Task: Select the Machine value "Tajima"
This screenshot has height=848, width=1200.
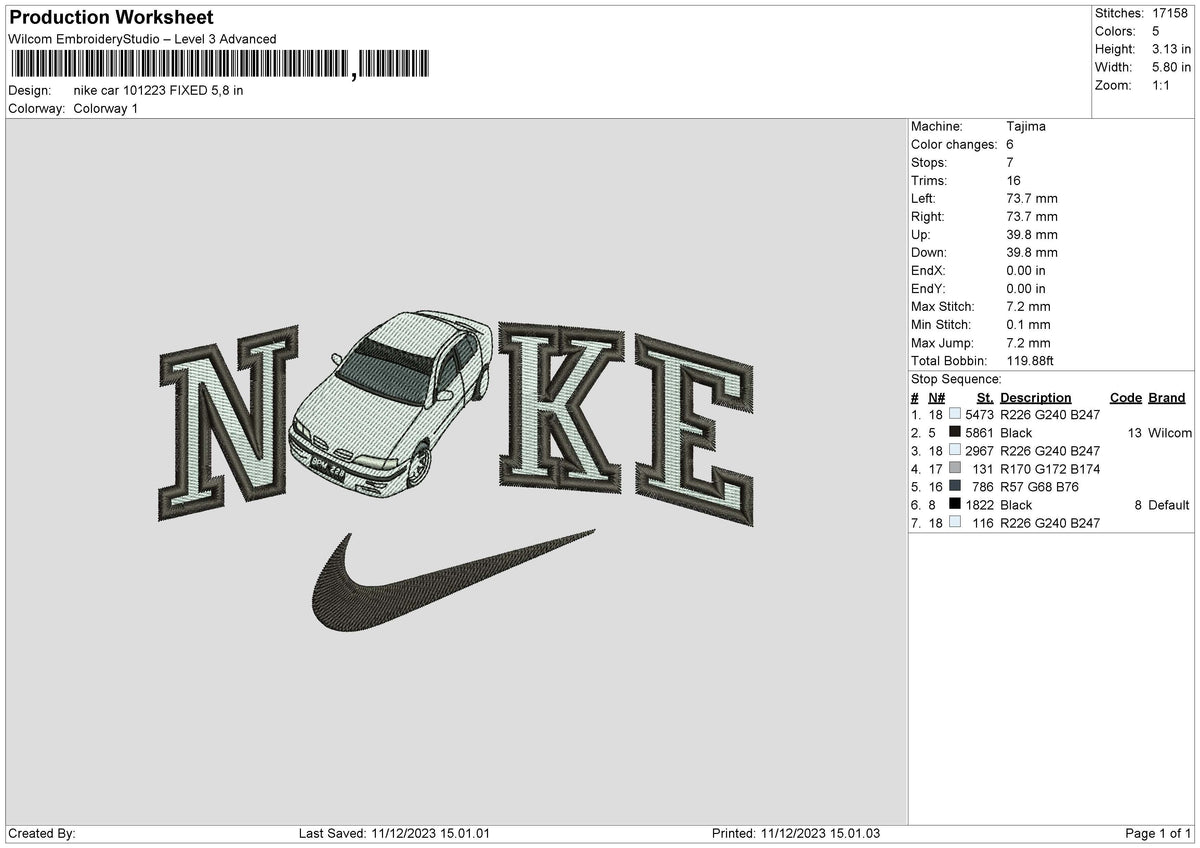Action: 1026,127
